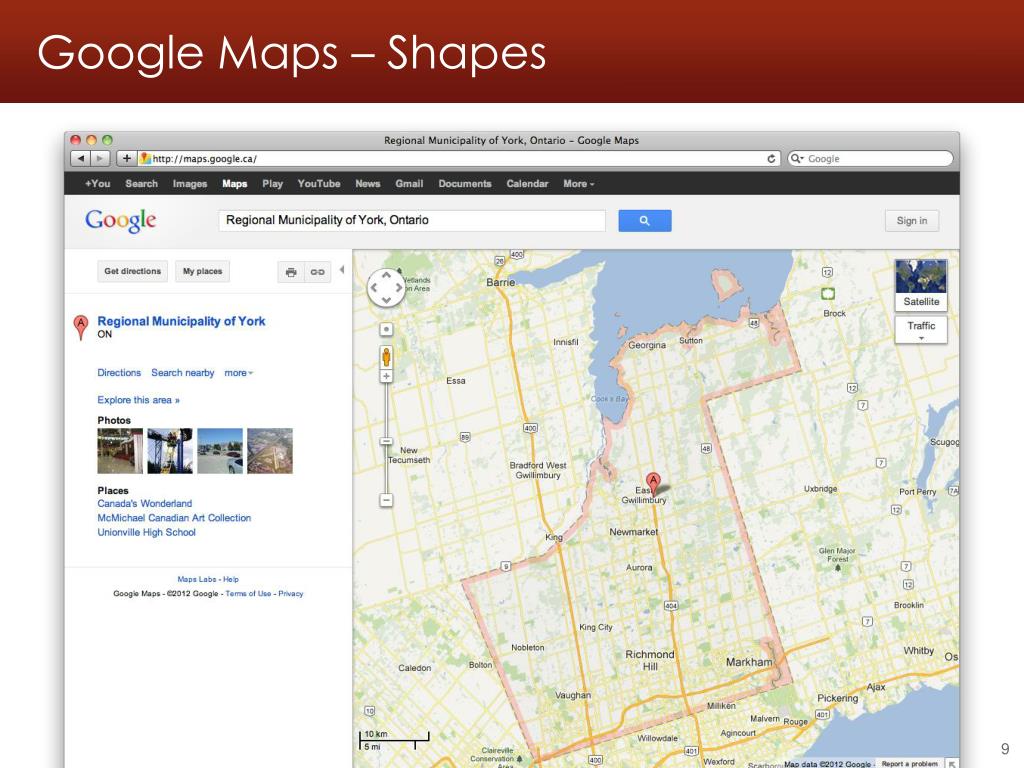Click the blue magnifier search button
The width and height of the screenshot is (1024, 768).
[x=645, y=221]
